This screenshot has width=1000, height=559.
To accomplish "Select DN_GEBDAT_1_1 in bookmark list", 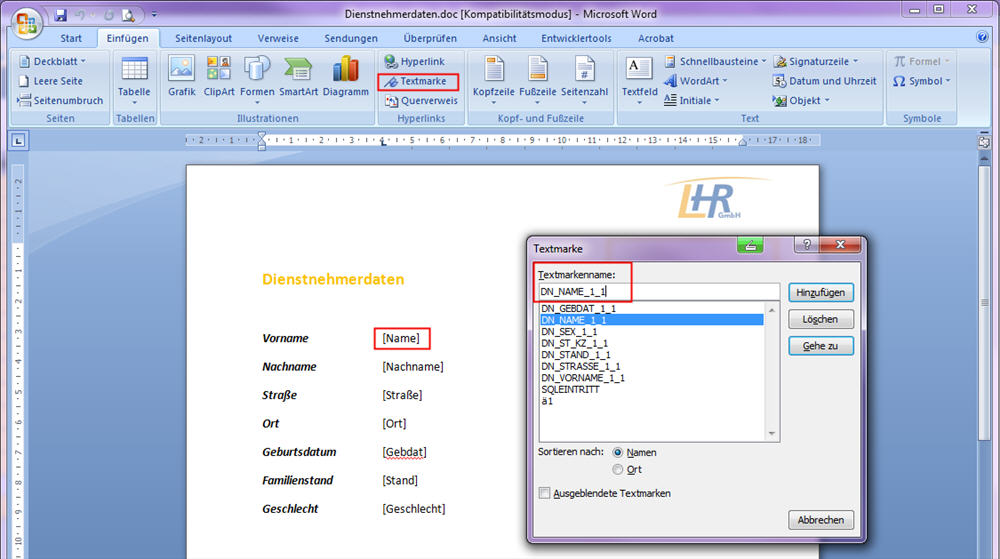I will [x=651, y=309].
